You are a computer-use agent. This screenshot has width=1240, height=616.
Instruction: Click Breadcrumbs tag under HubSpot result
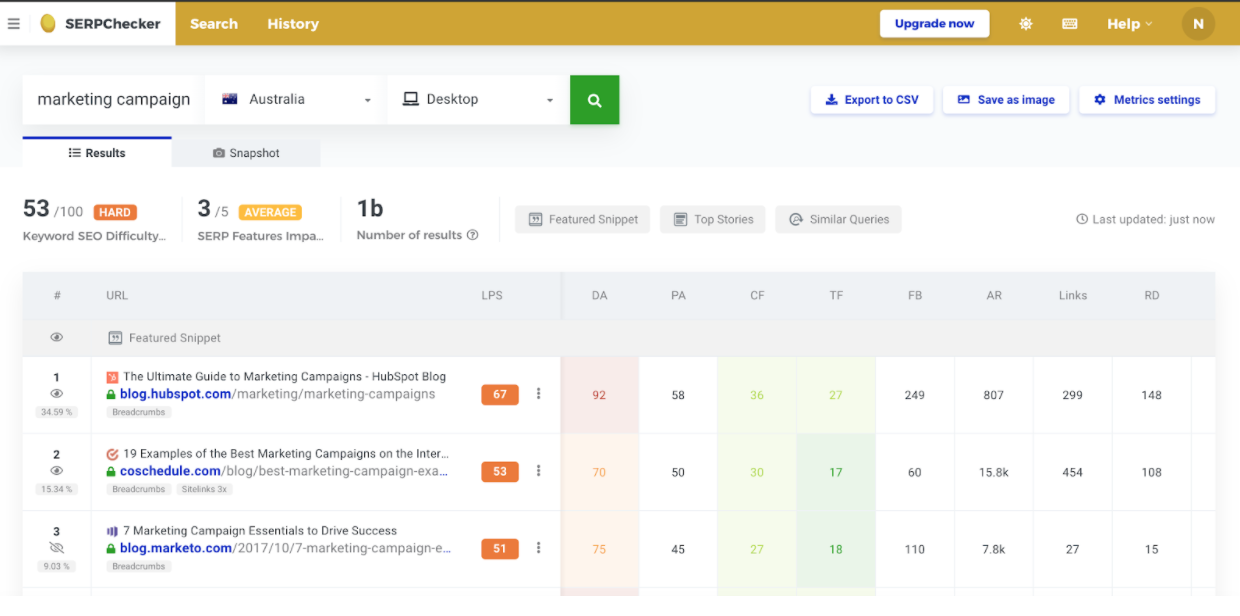(x=138, y=412)
